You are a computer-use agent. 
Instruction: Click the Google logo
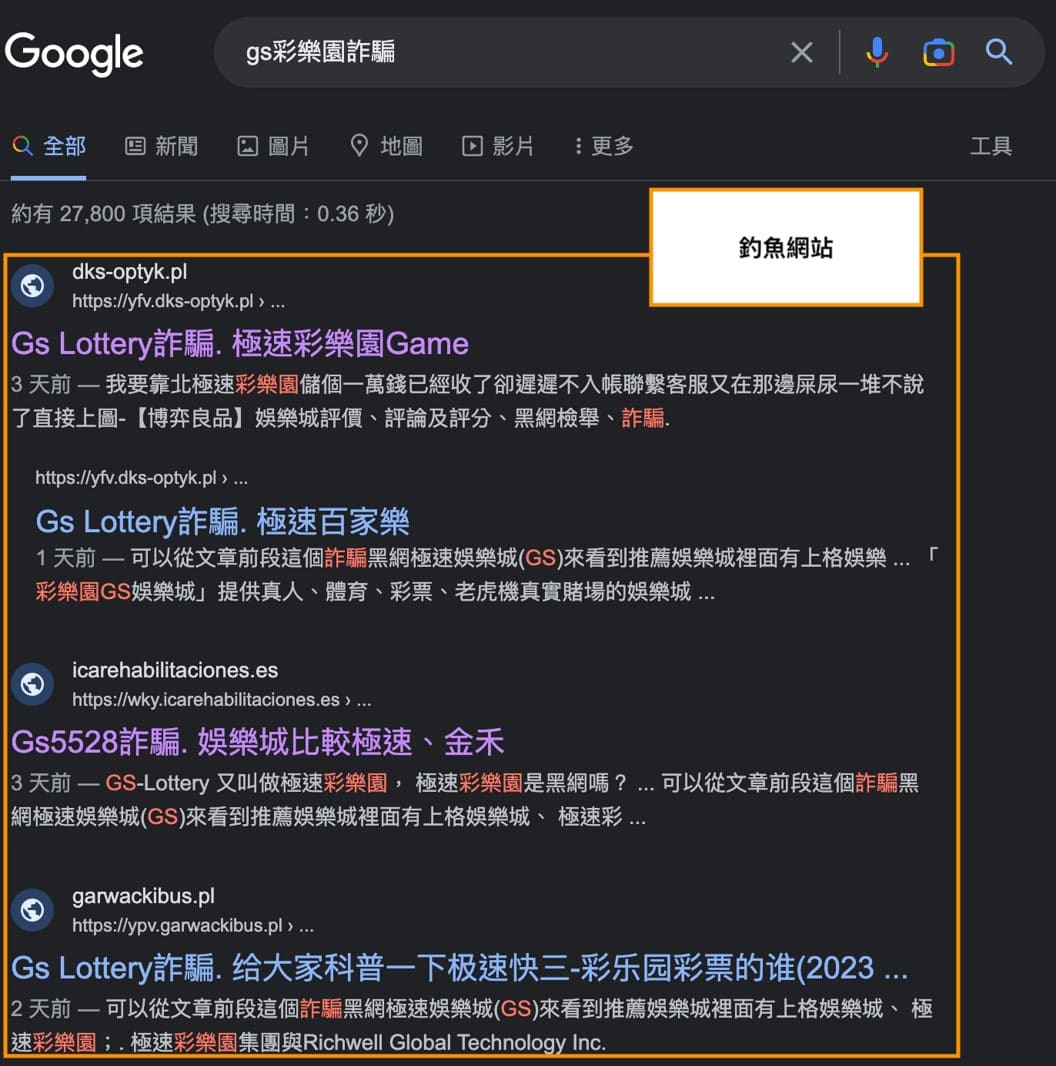[x=74, y=54]
